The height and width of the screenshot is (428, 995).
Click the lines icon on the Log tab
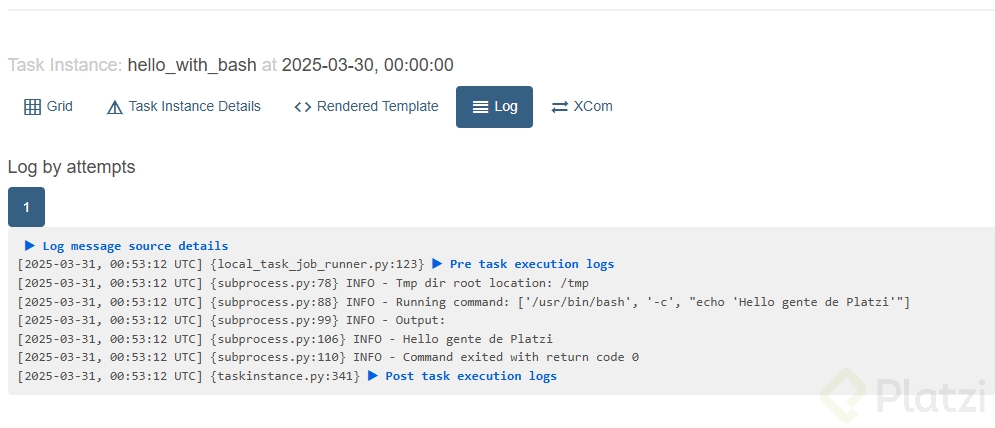coord(481,107)
